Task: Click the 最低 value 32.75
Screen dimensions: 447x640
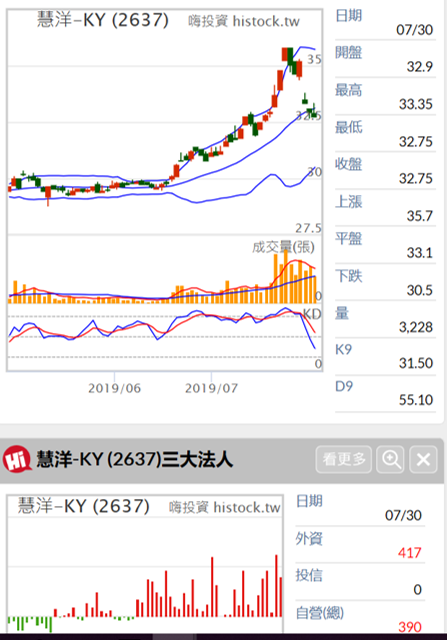Action: [x=416, y=142]
